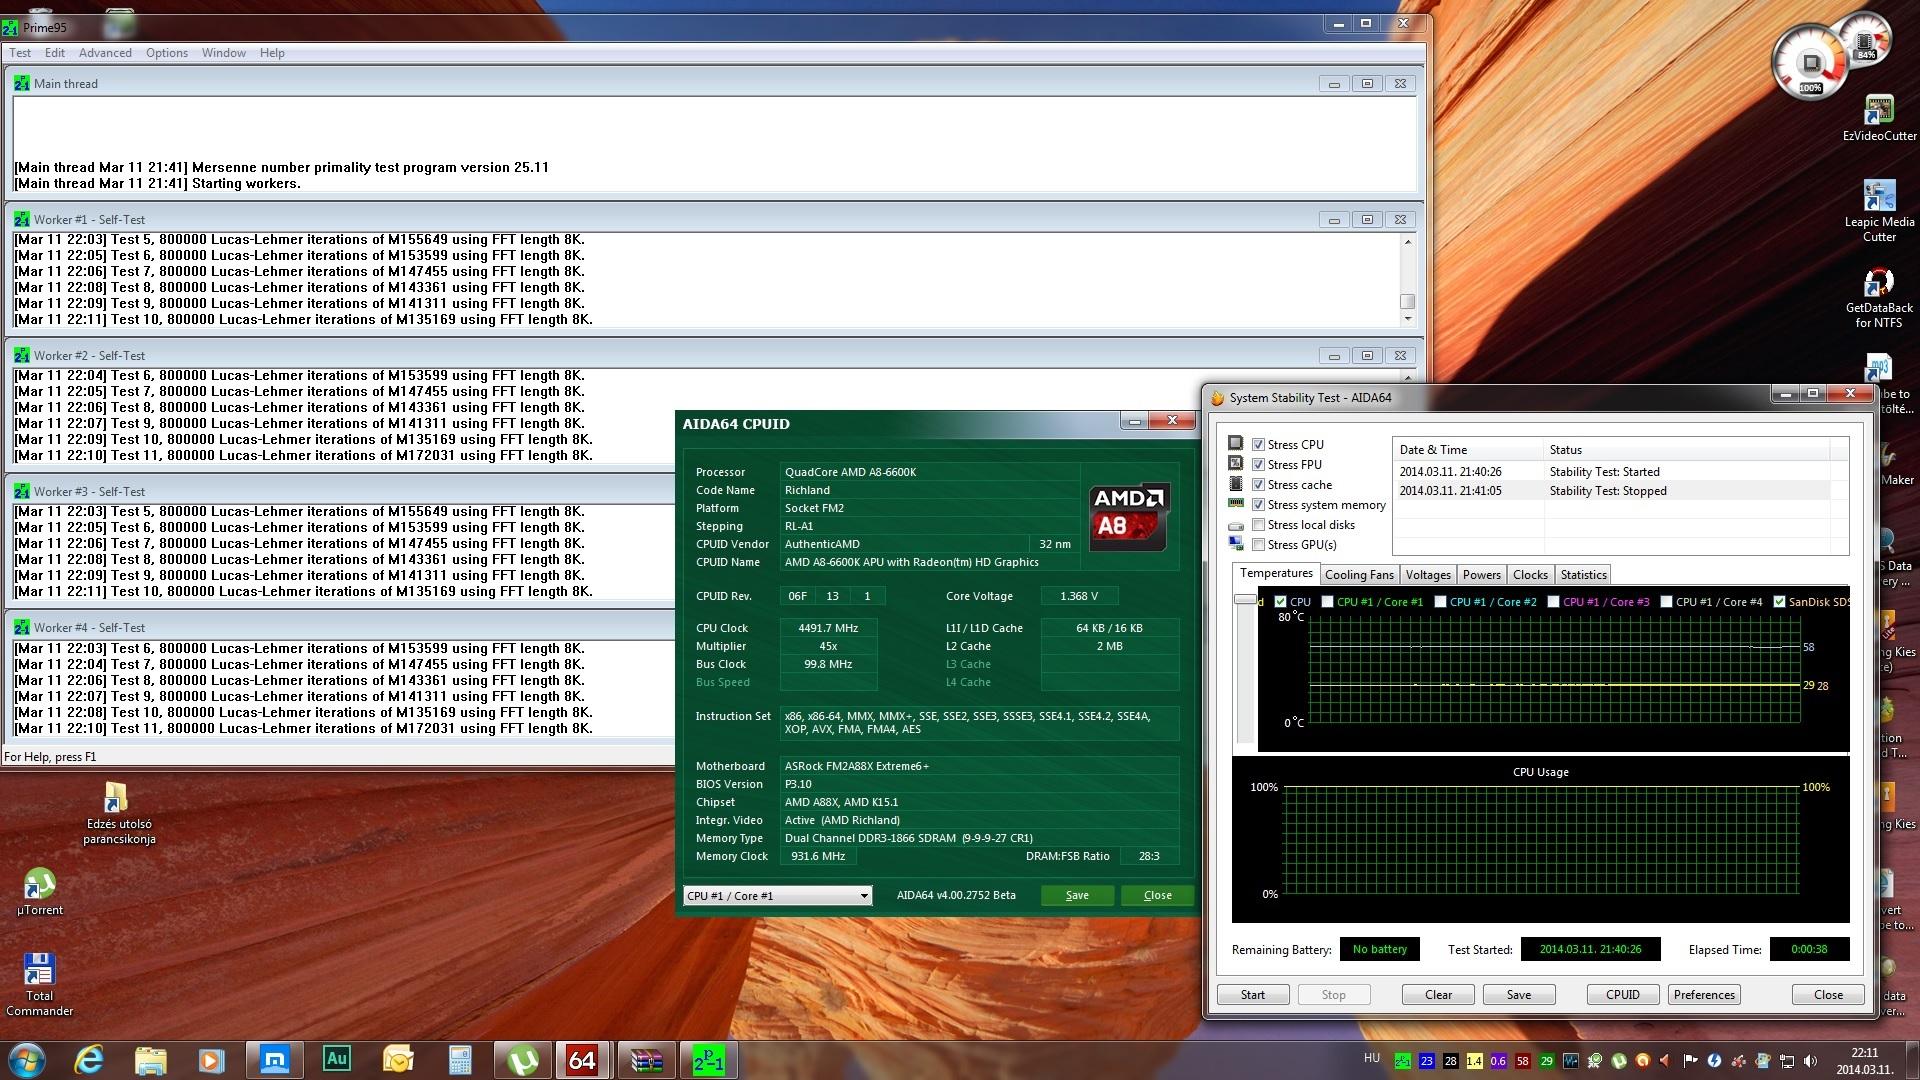The width and height of the screenshot is (1920, 1080).
Task: Open Prime95 Edit menu
Action: coord(55,53)
